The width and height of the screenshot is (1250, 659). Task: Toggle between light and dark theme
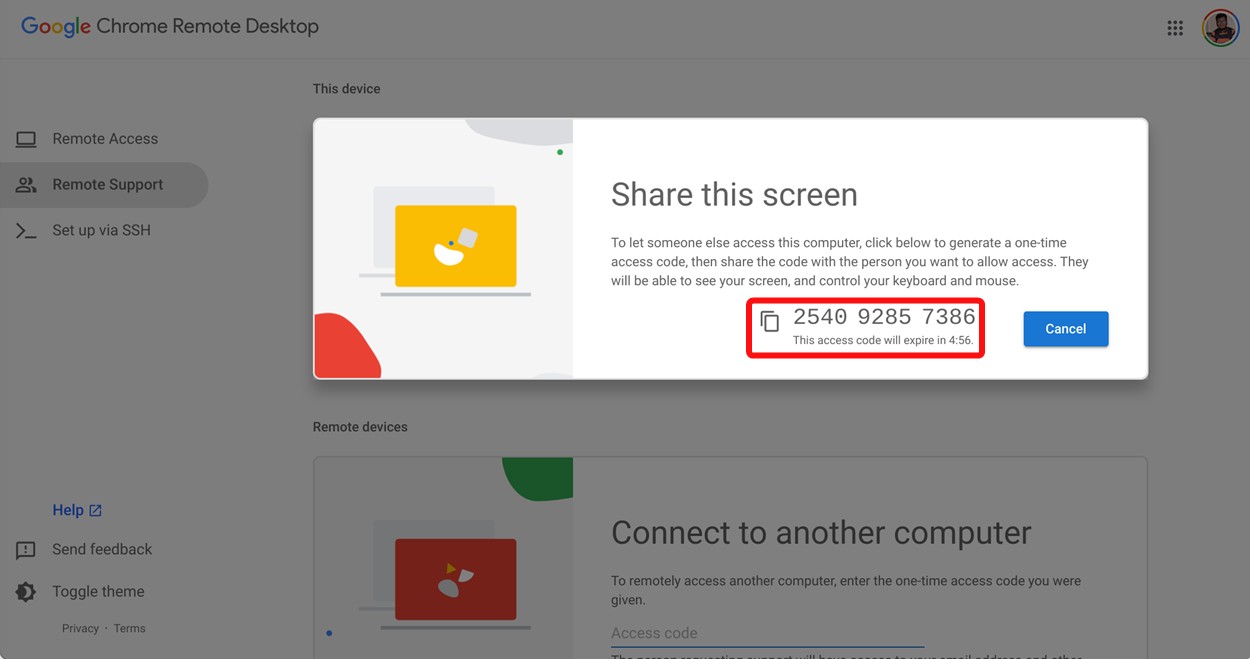coord(98,591)
